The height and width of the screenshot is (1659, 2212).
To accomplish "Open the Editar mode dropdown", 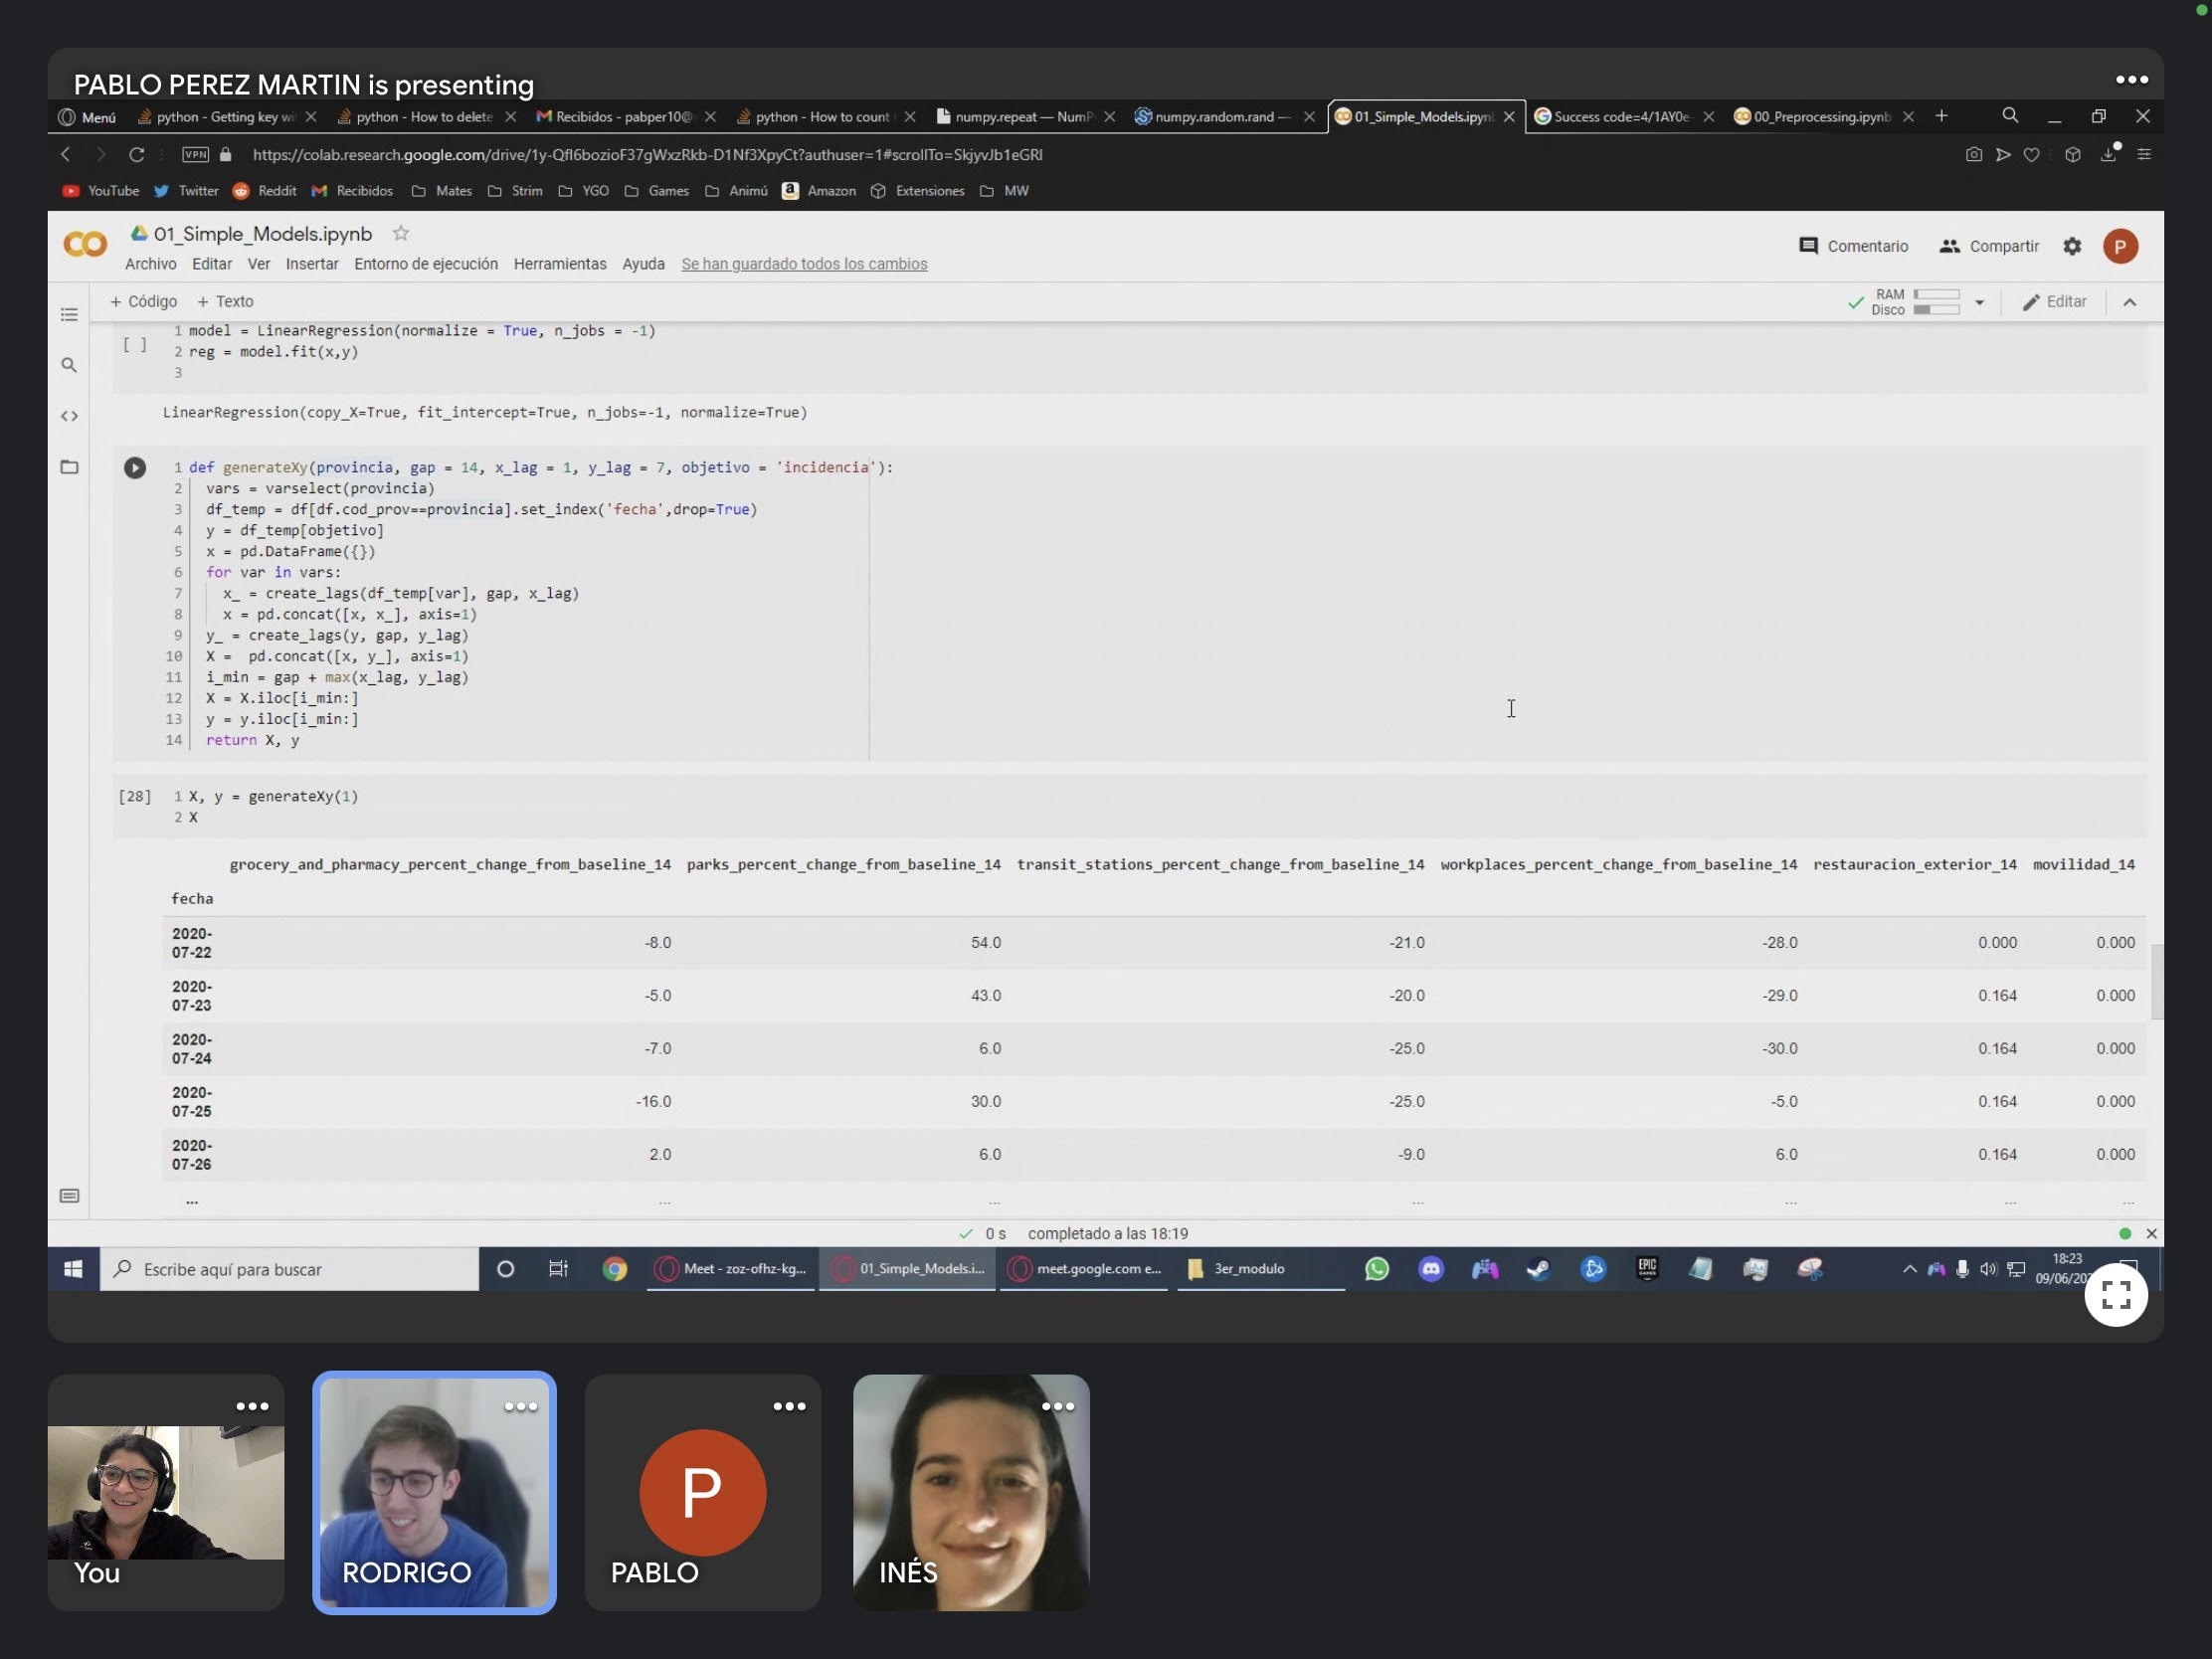I will [2054, 302].
